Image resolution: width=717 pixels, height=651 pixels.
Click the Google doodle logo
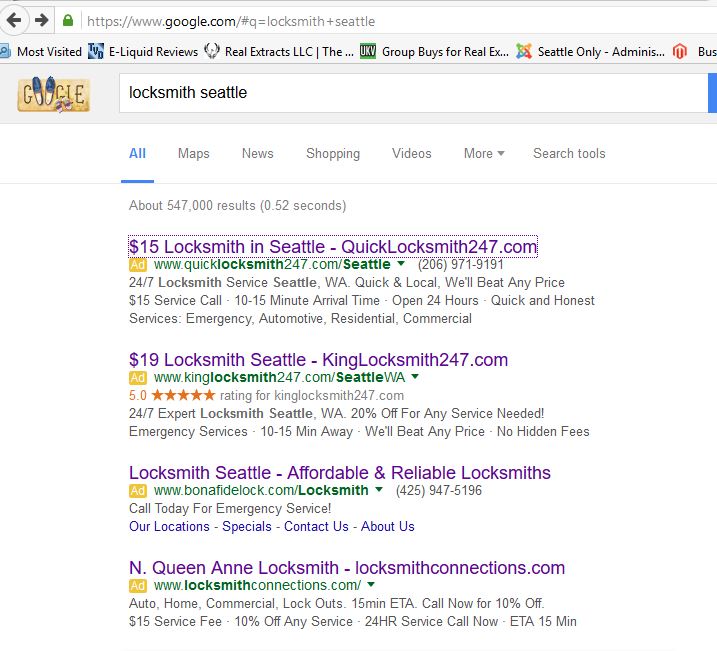pyautogui.click(x=54, y=95)
